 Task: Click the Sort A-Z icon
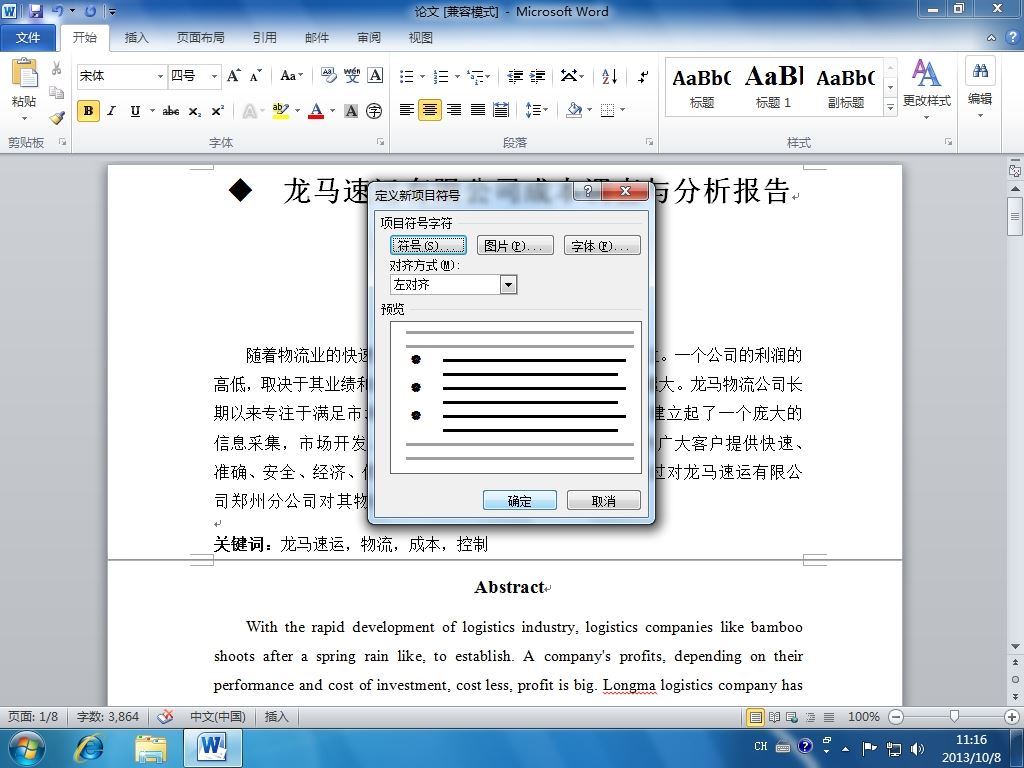610,76
